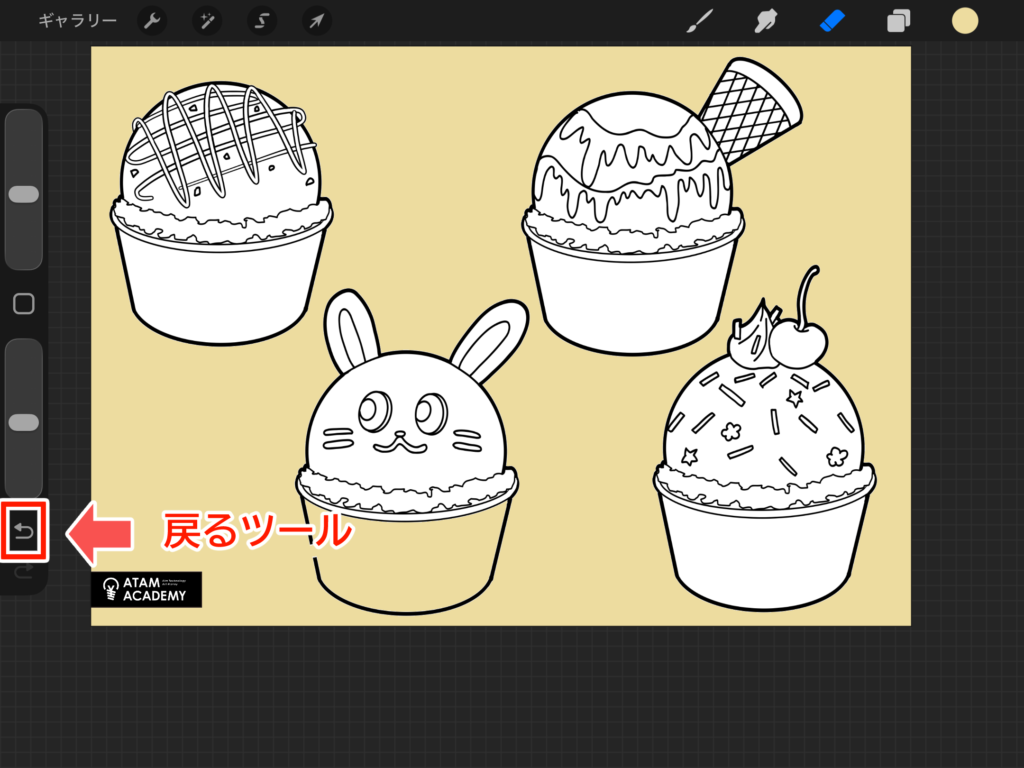Open the Actions wrench menu
Image resolution: width=1024 pixels, height=768 pixels.
[152, 21]
